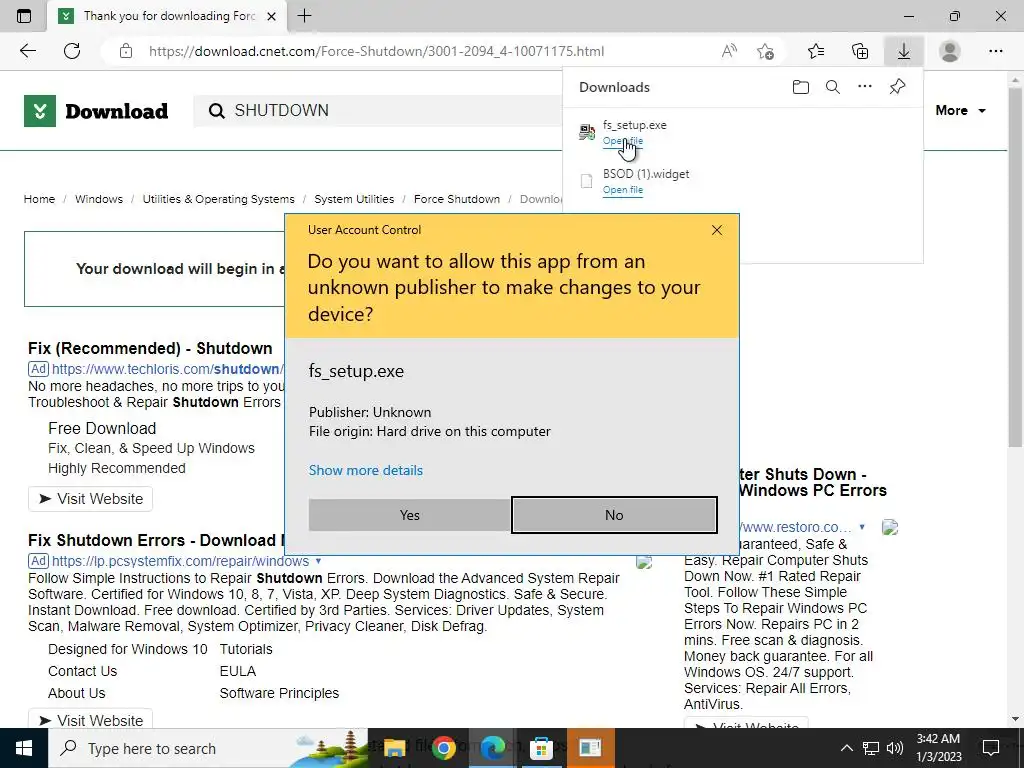Viewport: 1024px width, 768px height.
Task: Click No in the UAC prompt
Action: (614, 515)
